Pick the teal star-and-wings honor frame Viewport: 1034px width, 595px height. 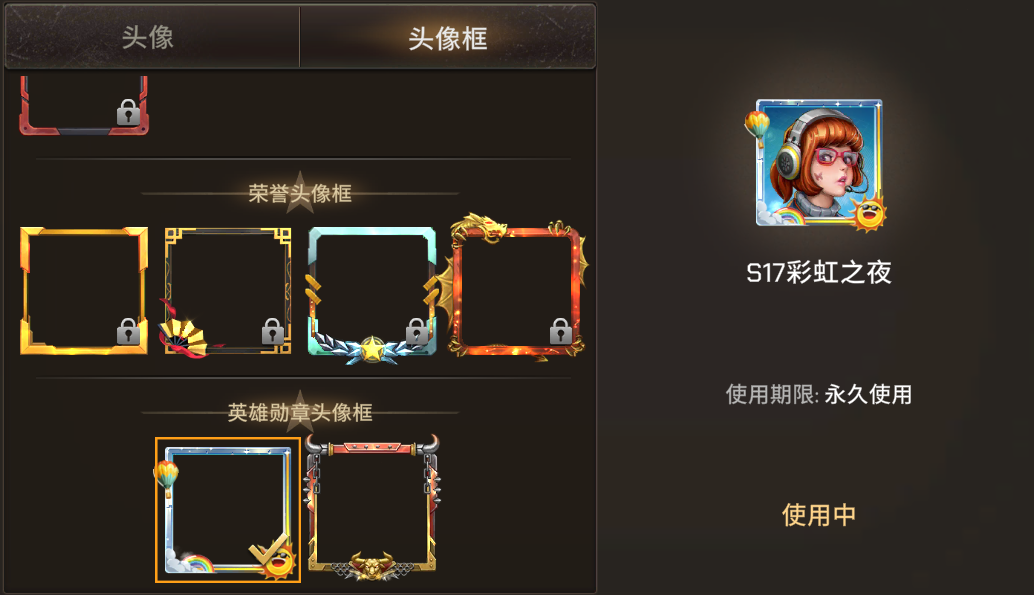372,294
